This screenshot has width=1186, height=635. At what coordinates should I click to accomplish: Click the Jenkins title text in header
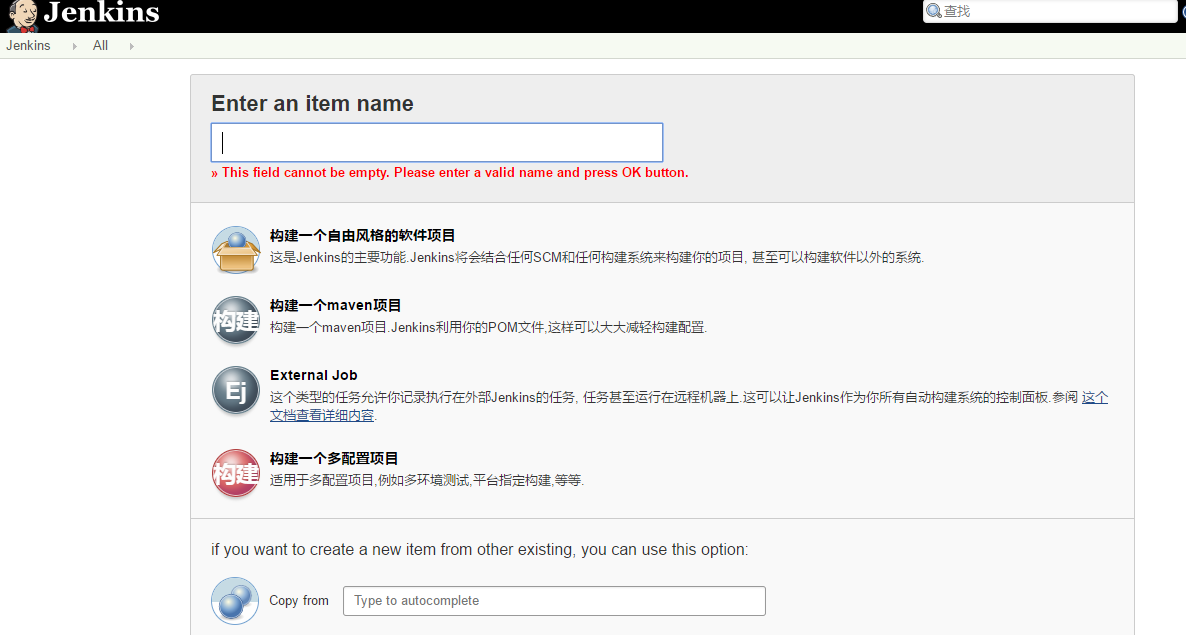coord(101,12)
